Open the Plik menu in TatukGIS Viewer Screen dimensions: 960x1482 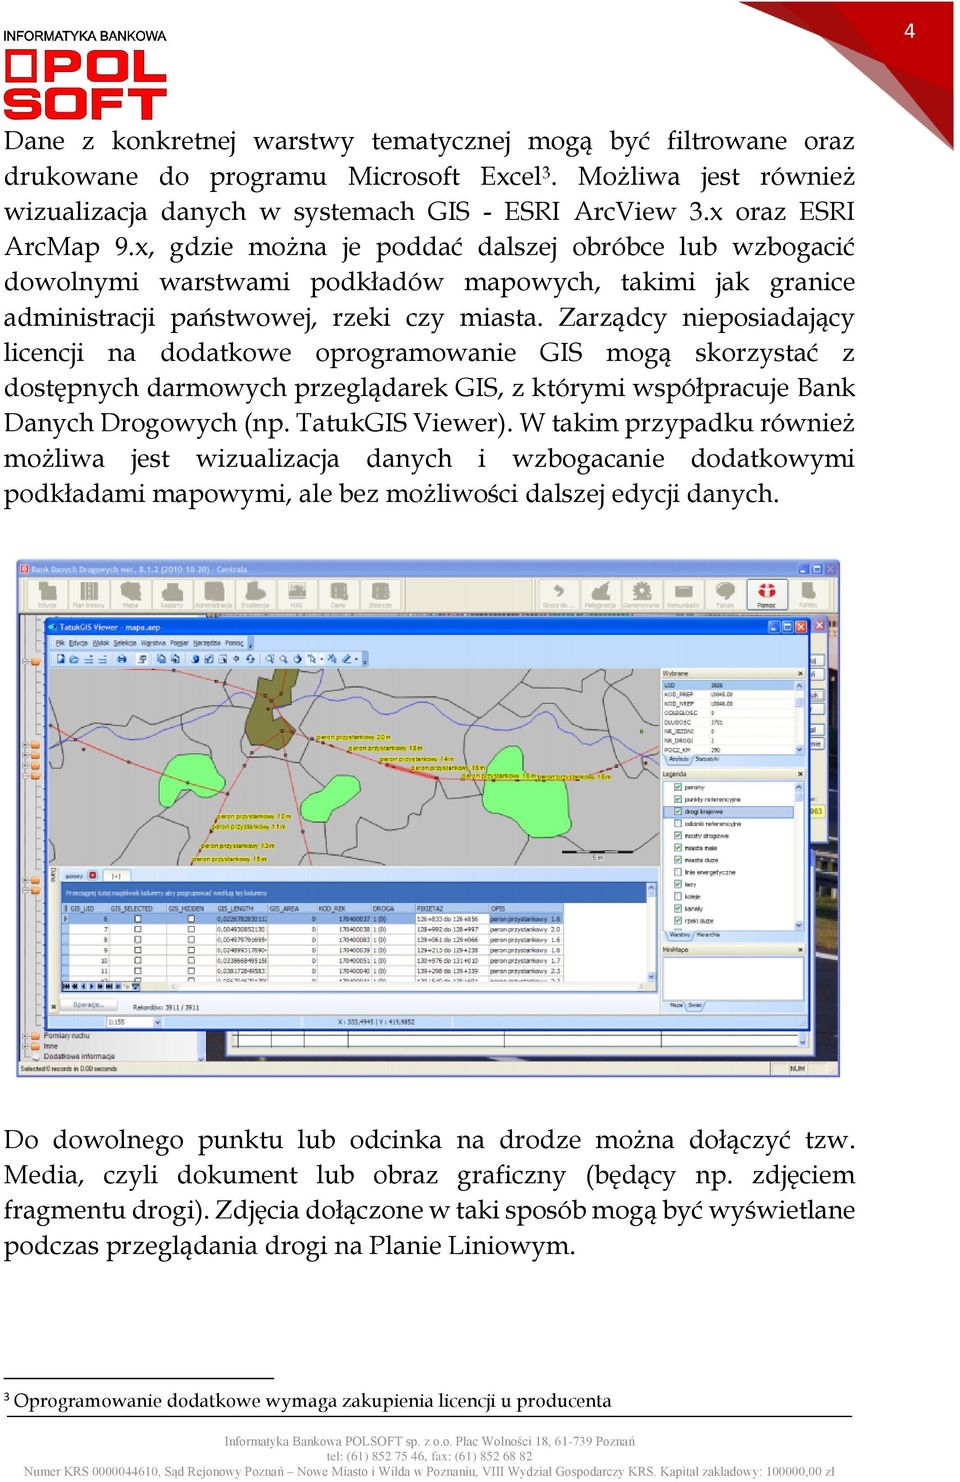pyautogui.click(x=59, y=643)
